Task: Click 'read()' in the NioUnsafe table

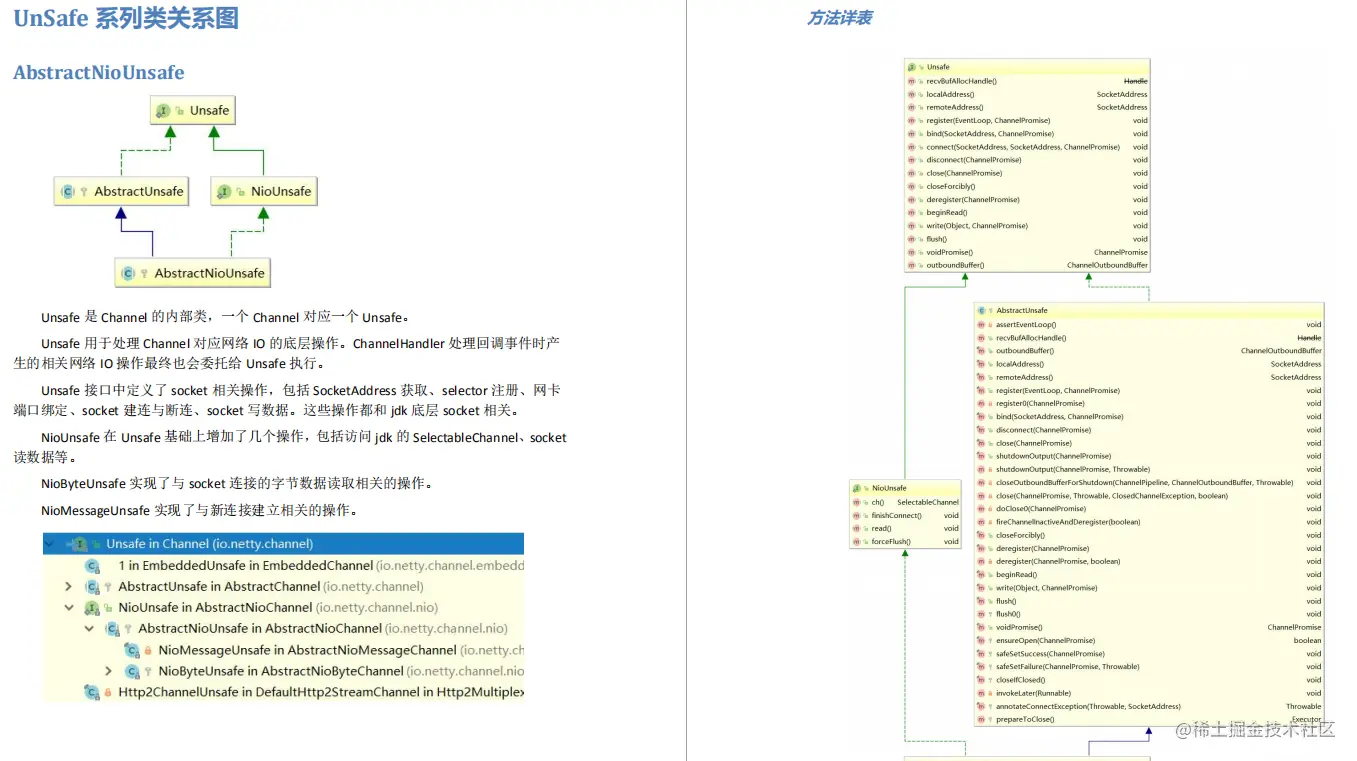Action: point(881,529)
